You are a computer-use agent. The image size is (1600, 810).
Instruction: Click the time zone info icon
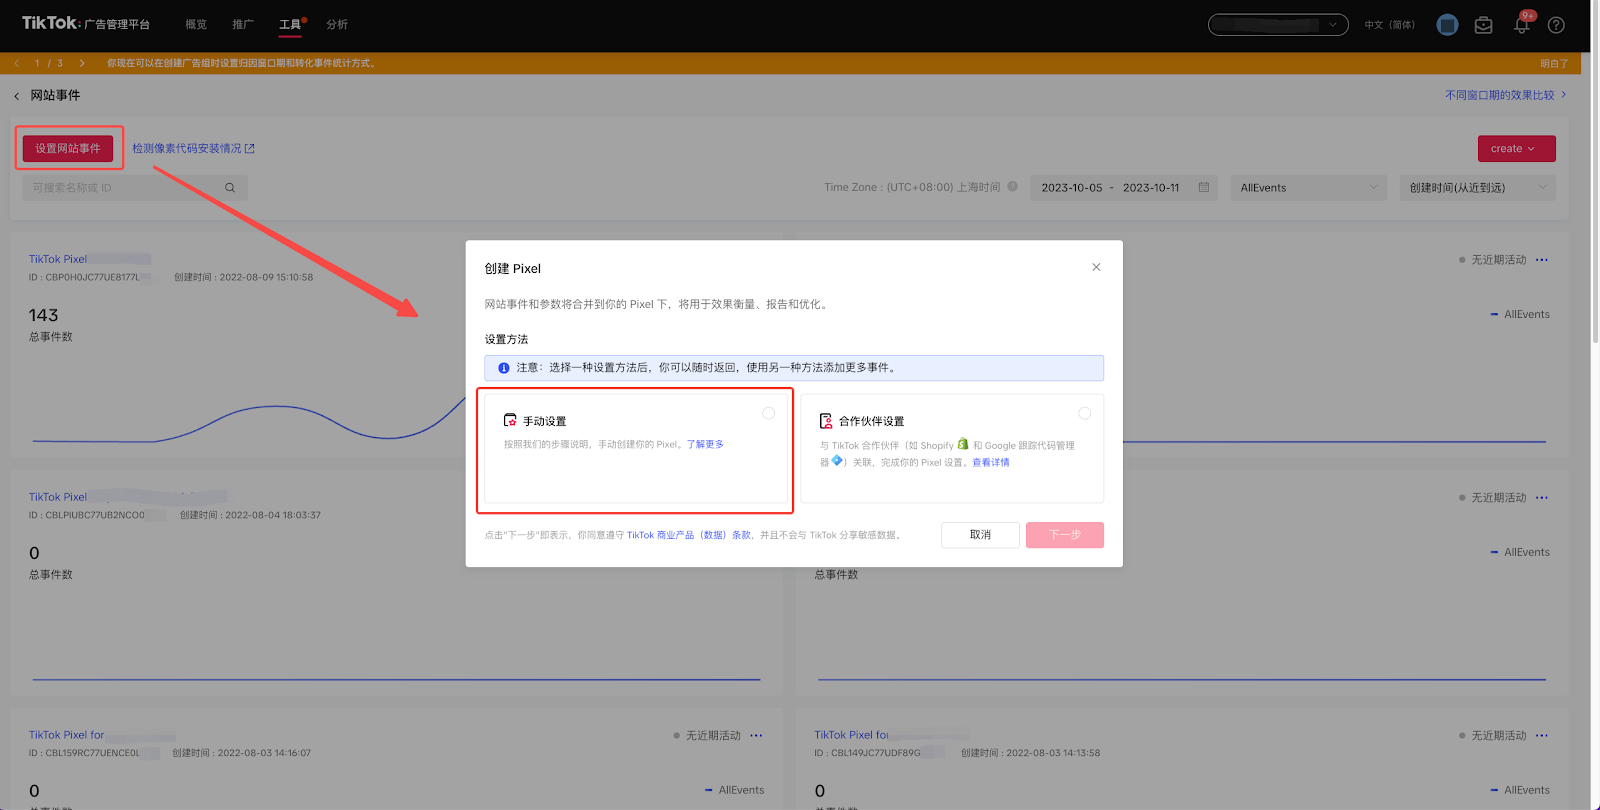(x=1013, y=187)
